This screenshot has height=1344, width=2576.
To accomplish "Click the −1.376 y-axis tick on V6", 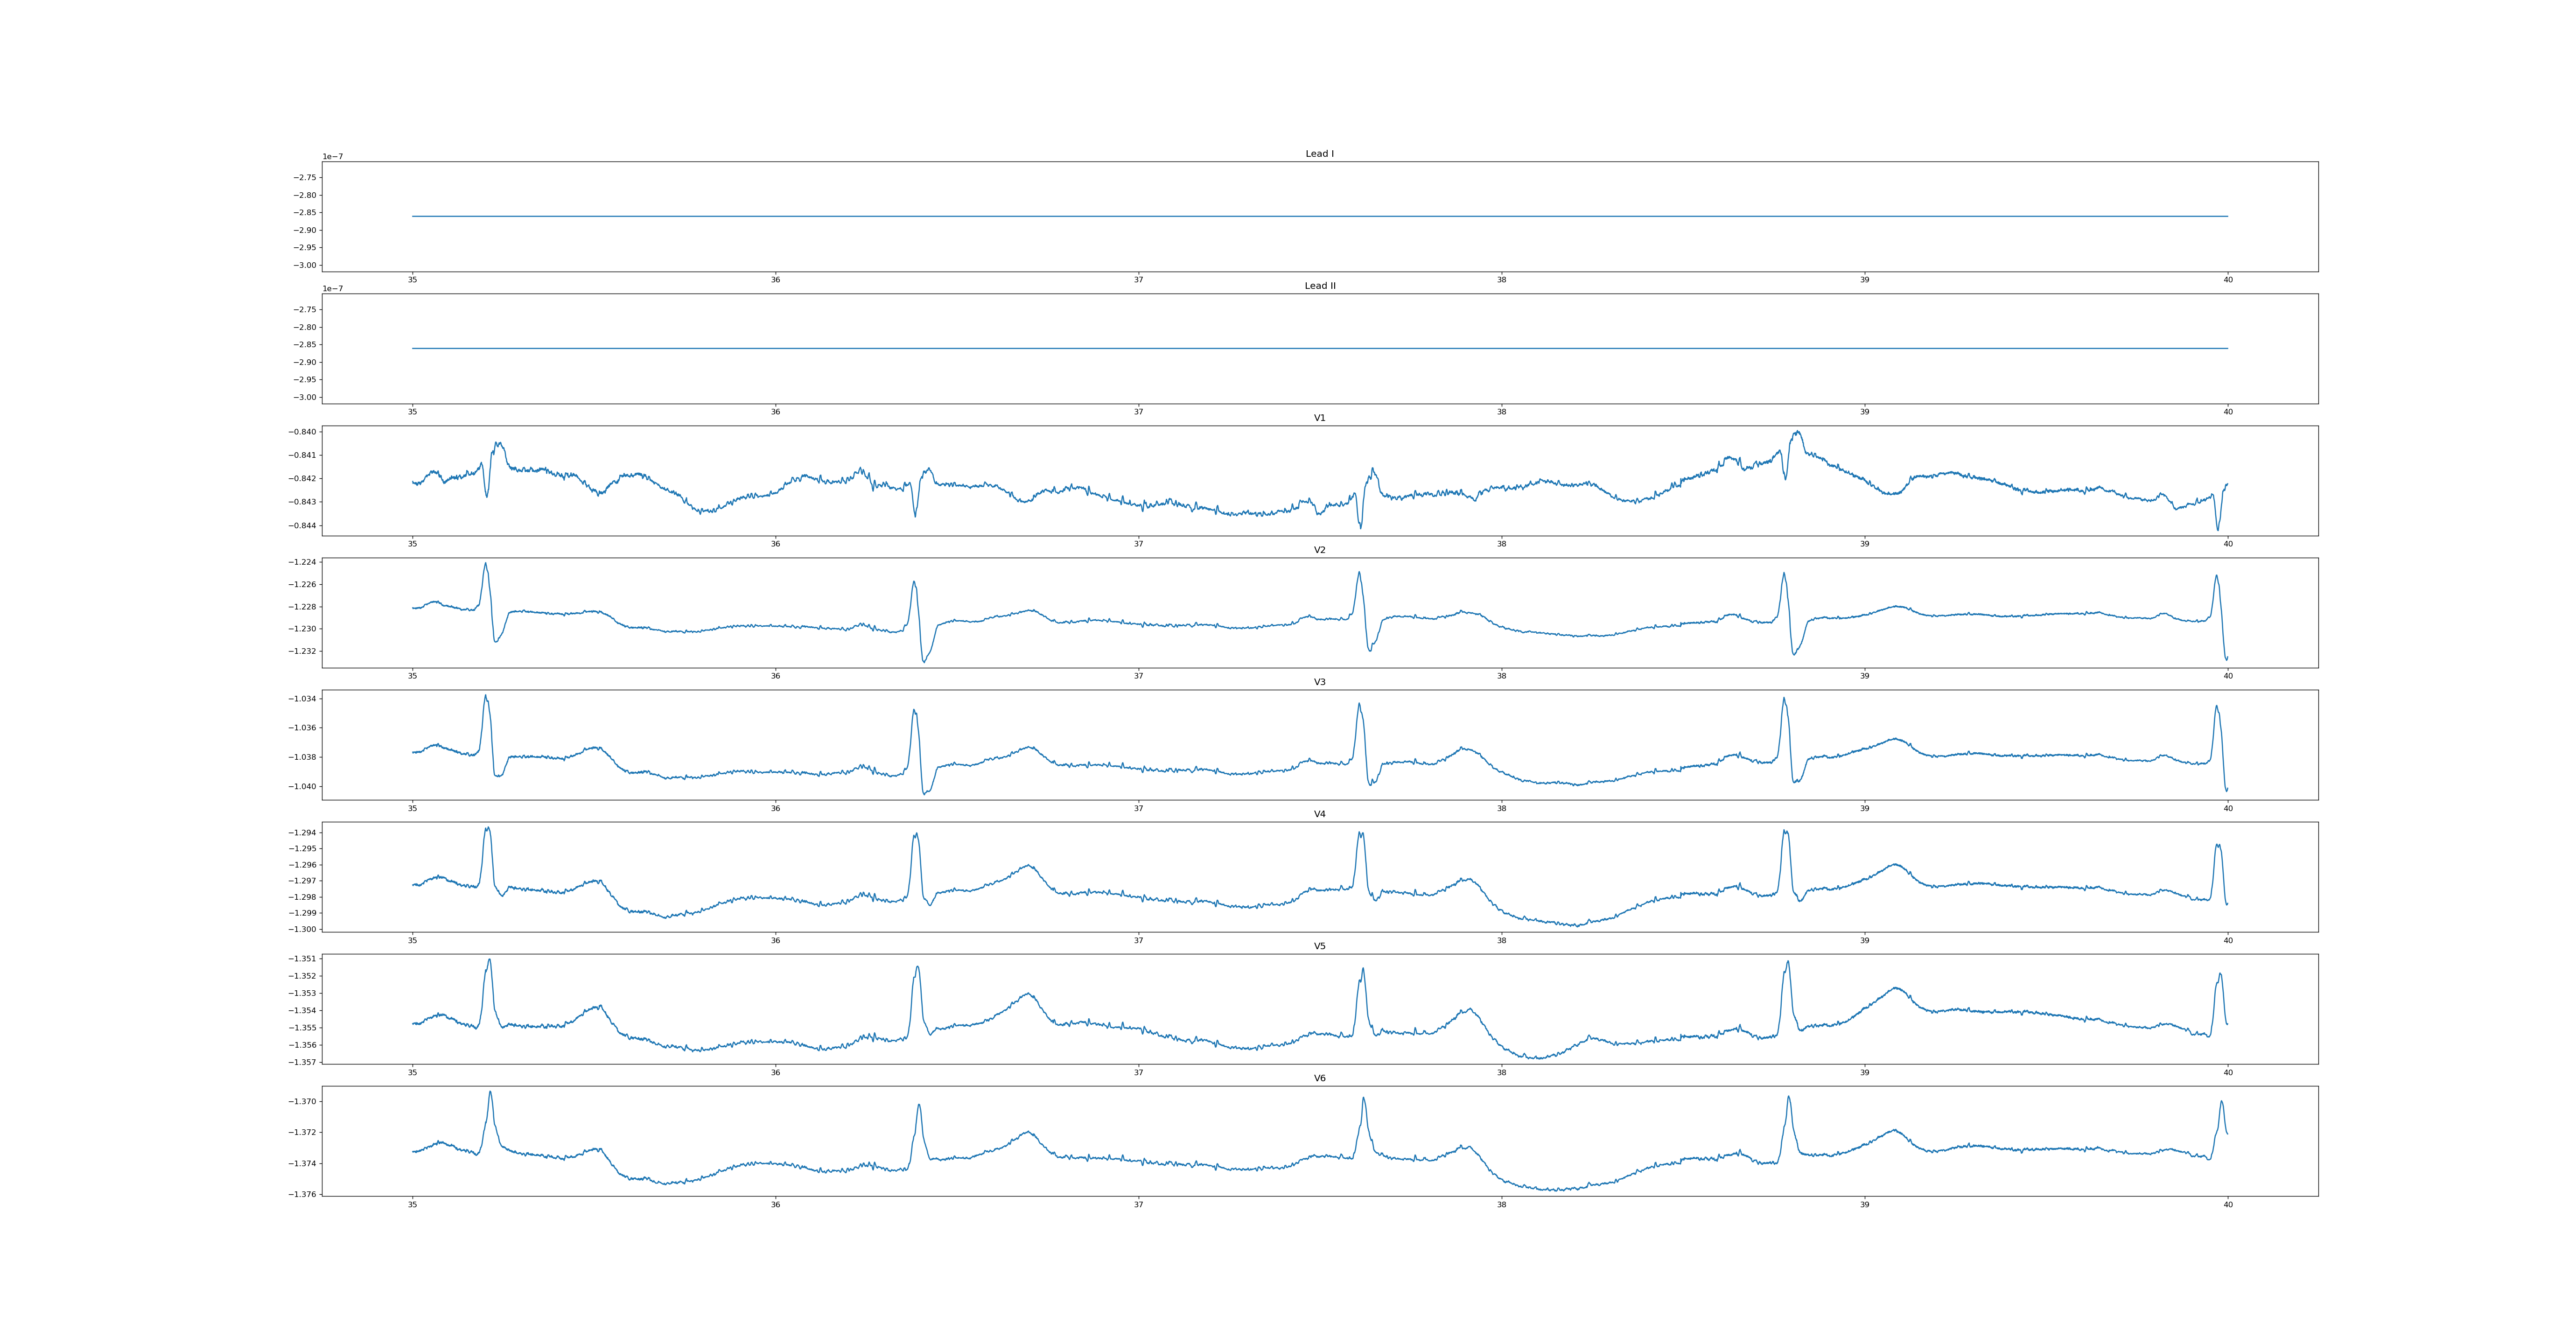I will click(x=302, y=1194).
